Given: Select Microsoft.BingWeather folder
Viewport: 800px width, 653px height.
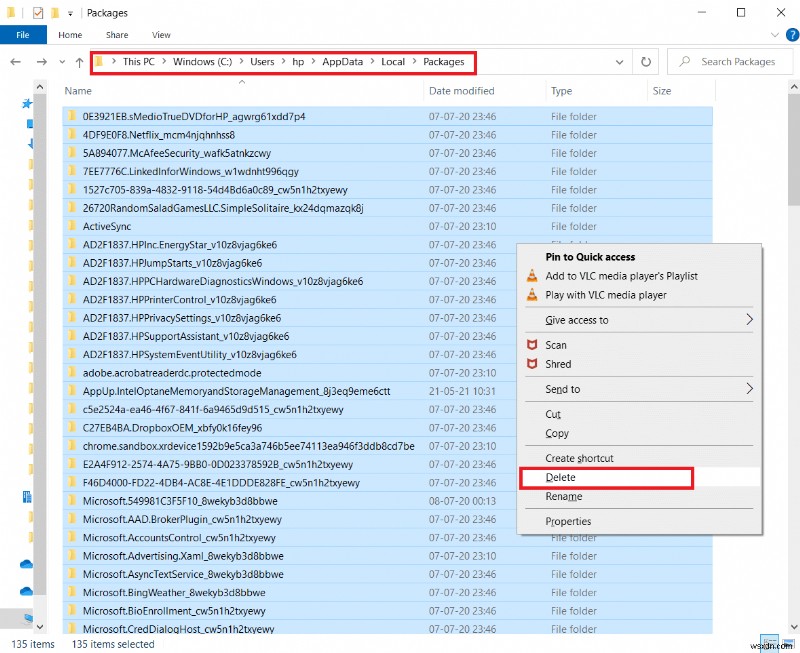Looking at the screenshot, I should click(174, 593).
